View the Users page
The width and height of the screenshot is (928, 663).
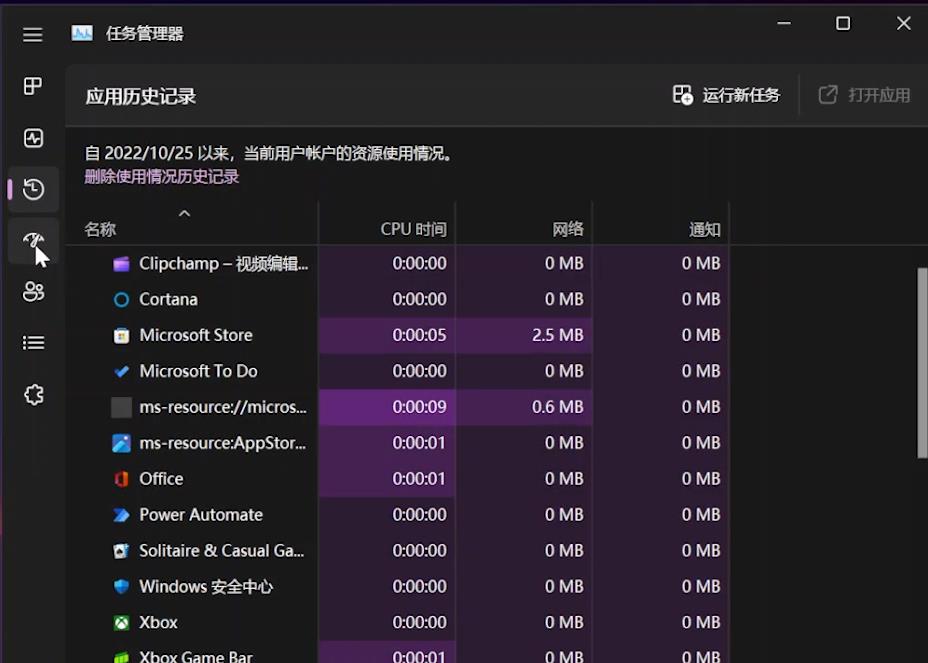tap(32, 291)
